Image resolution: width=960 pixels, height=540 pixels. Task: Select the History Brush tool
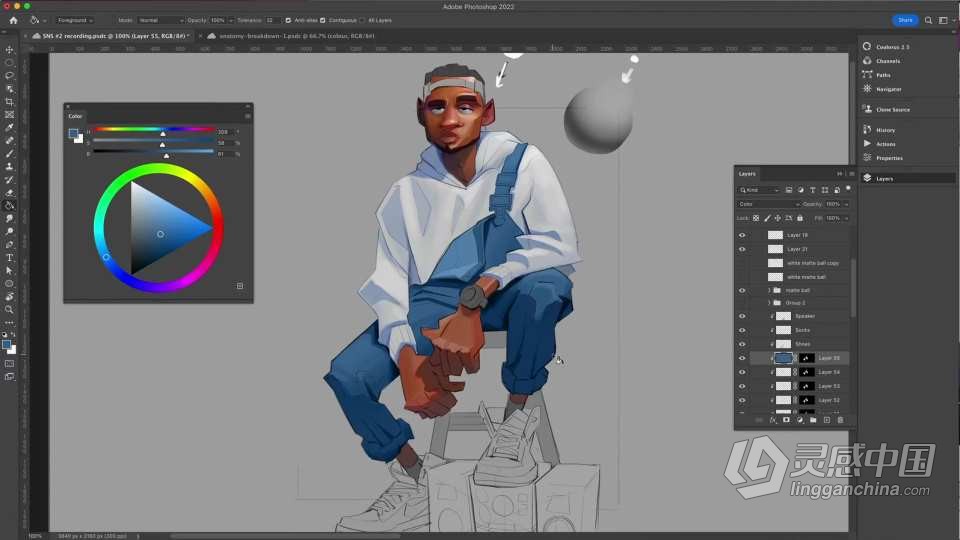pyautogui.click(x=9, y=179)
